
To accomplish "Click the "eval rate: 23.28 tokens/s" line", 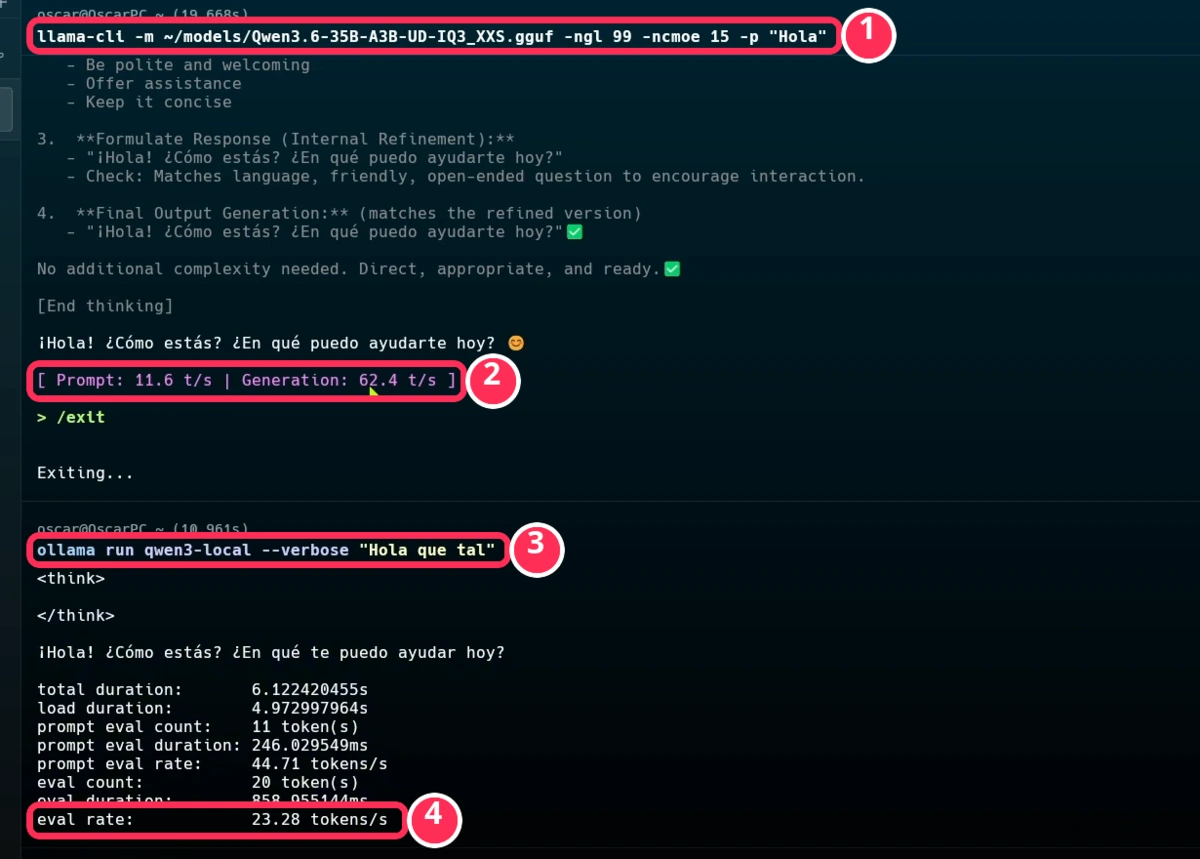I will click(x=212, y=820).
